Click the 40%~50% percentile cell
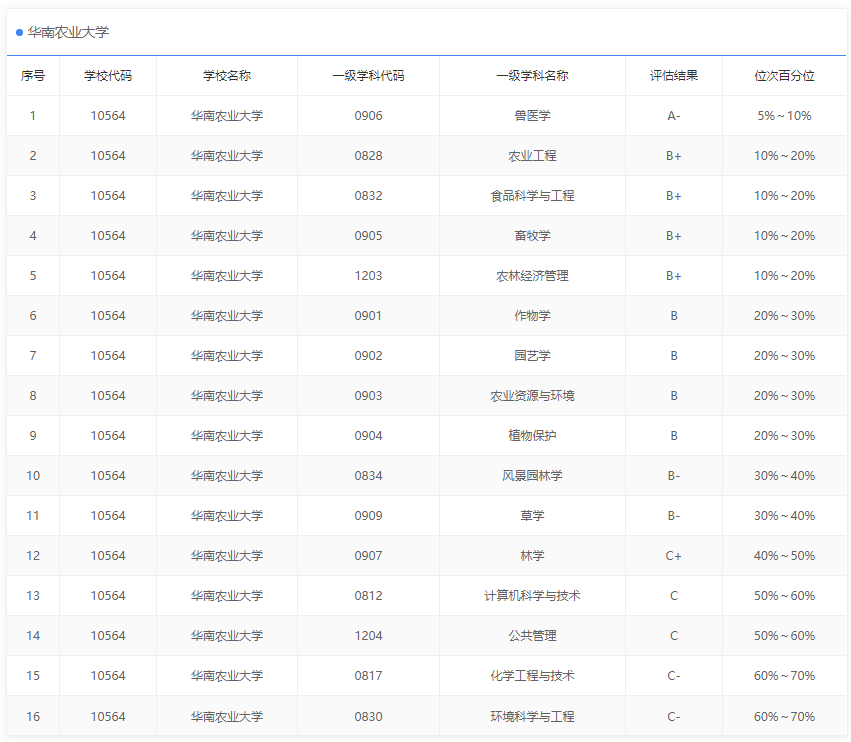This screenshot has height=742, width=851. pyautogui.click(x=784, y=556)
